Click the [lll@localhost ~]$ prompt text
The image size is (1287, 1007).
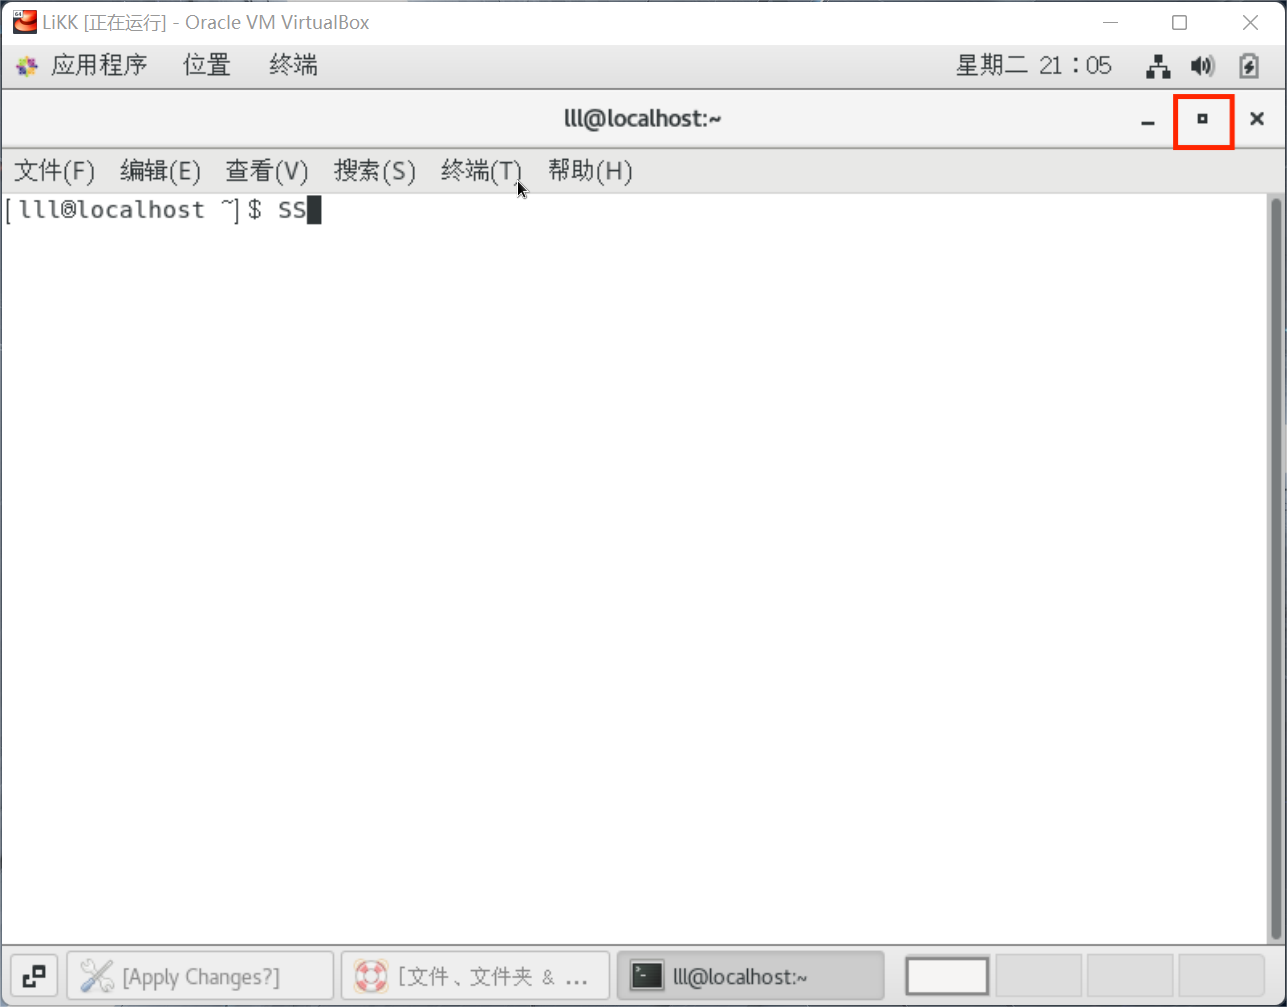pos(133,210)
